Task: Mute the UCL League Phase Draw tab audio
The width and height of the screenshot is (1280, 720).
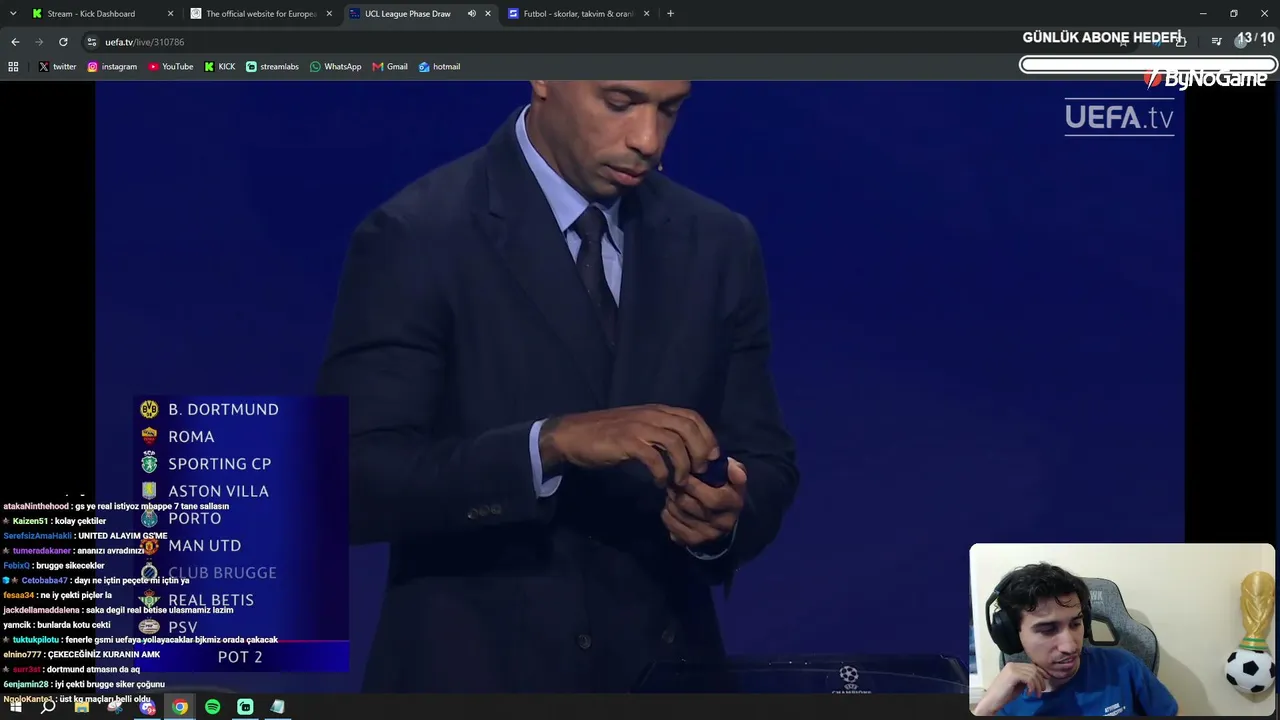Action: tap(471, 14)
